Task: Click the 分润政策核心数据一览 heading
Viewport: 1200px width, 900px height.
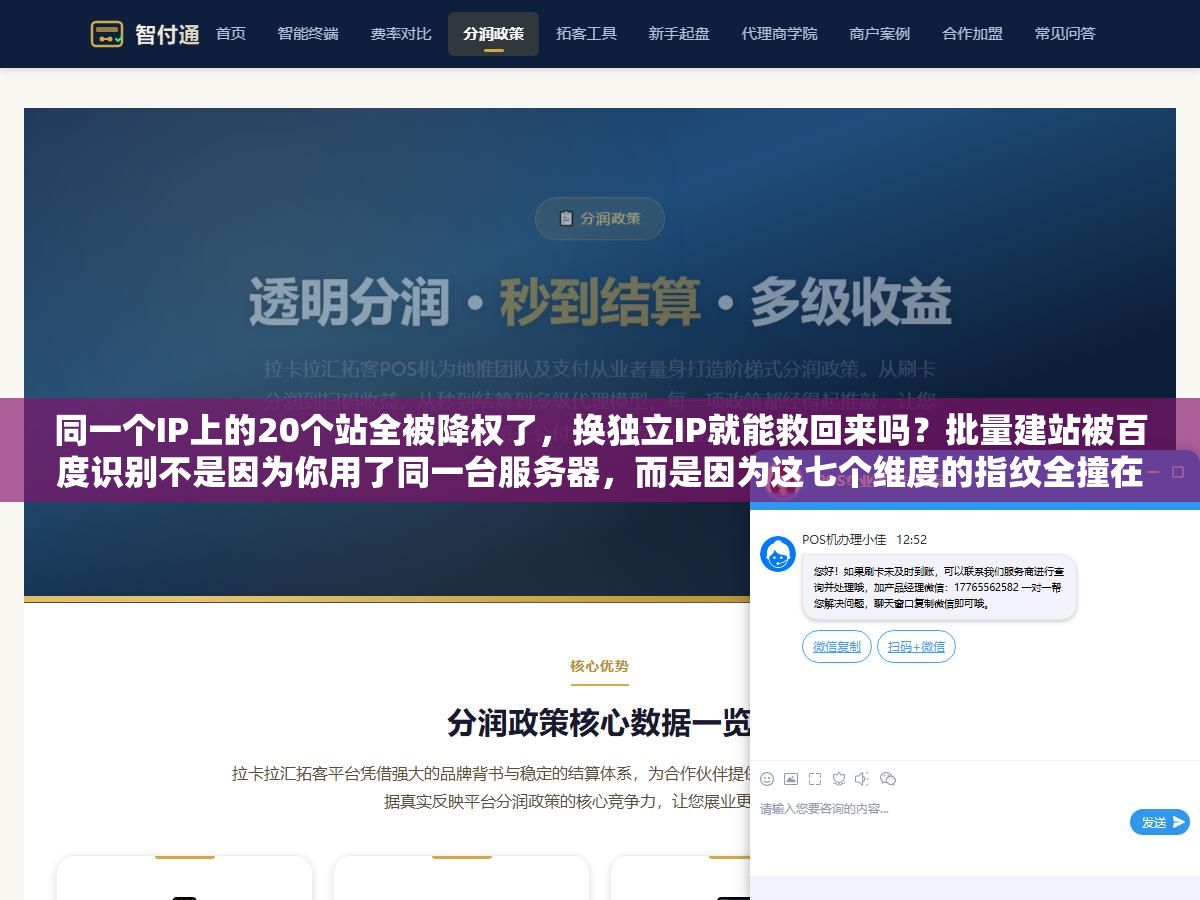Action: point(599,723)
